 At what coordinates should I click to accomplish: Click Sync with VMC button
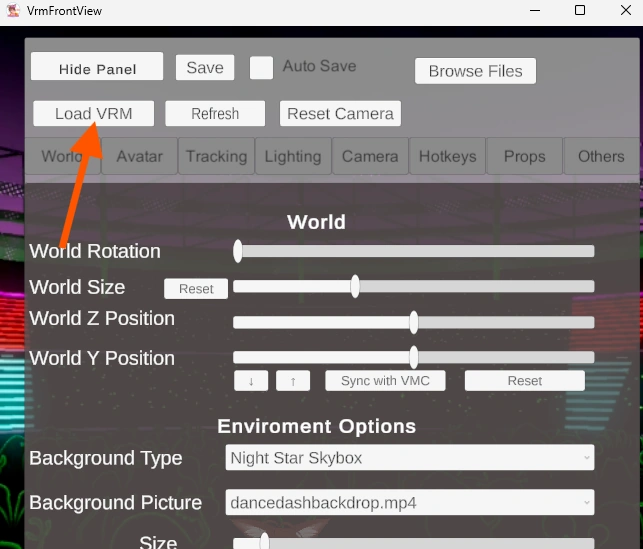(x=385, y=381)
